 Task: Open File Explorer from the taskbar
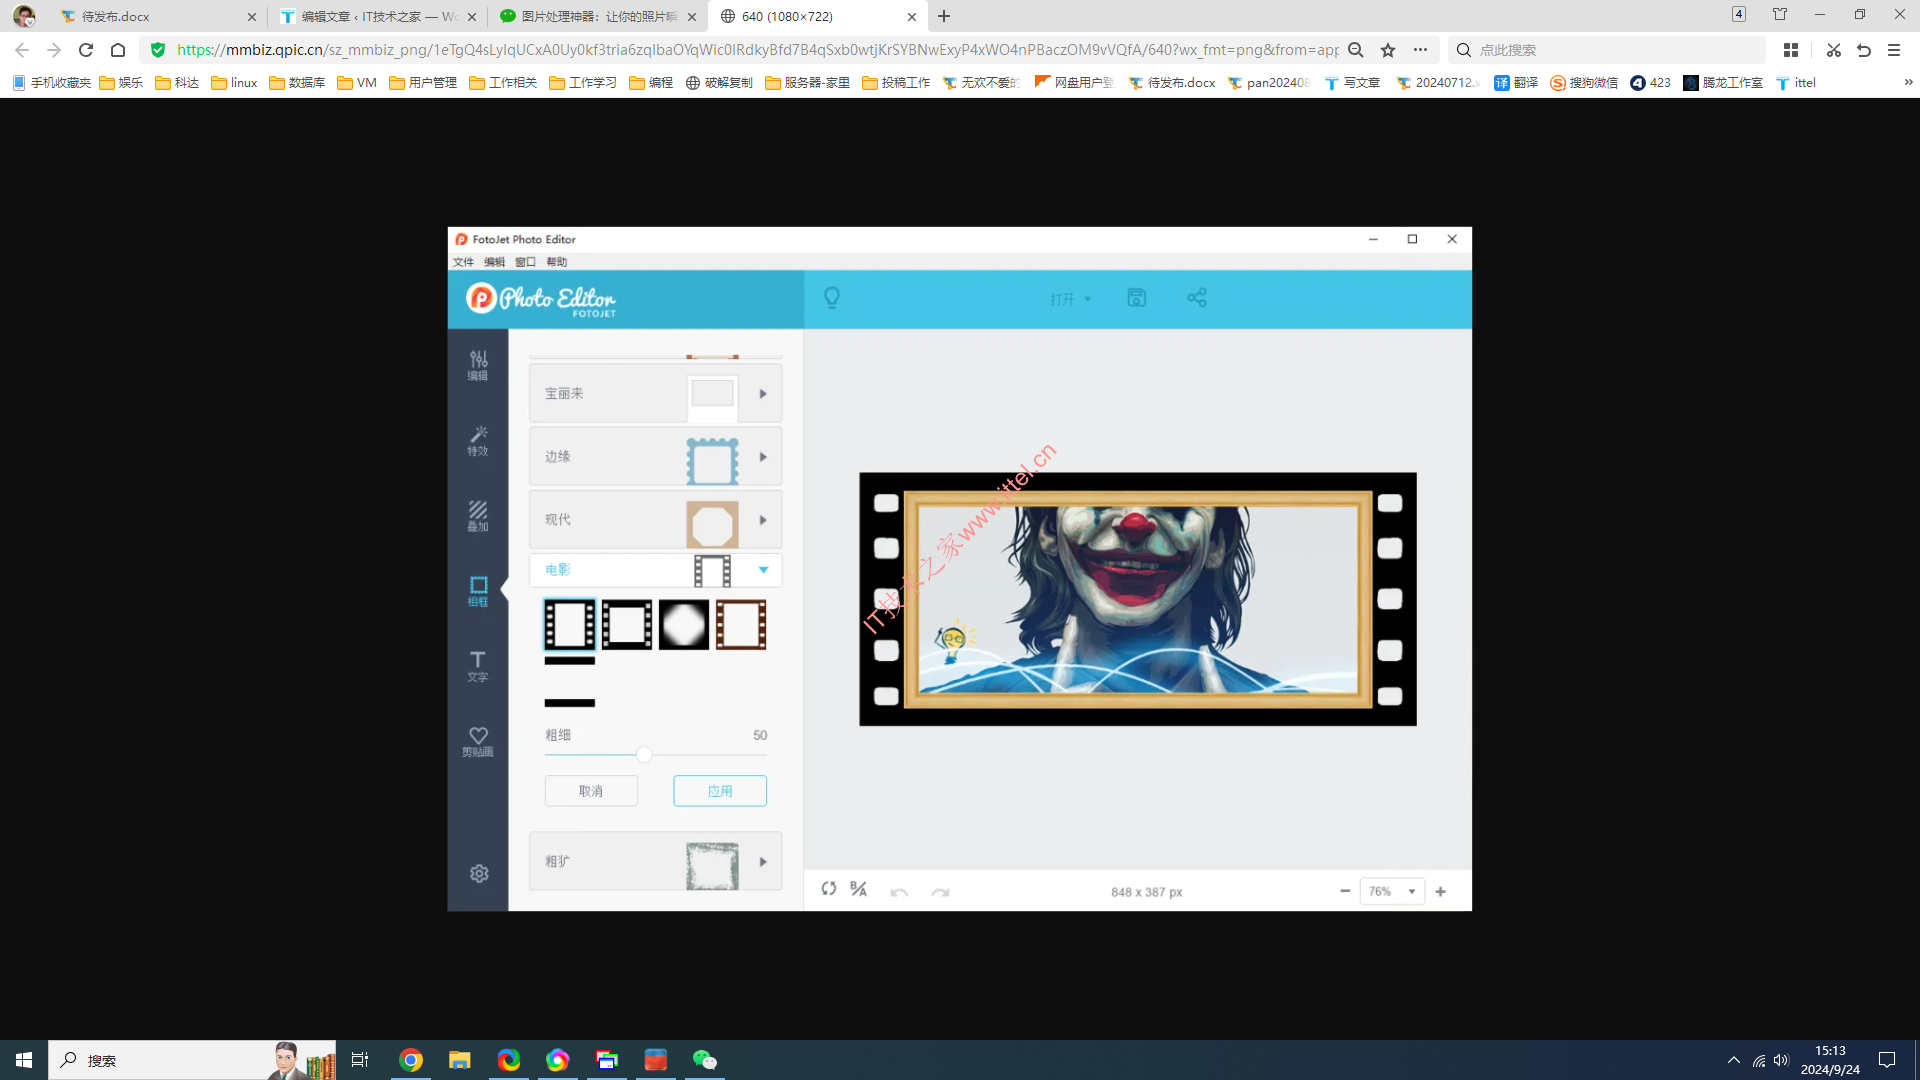(460, 1060)
